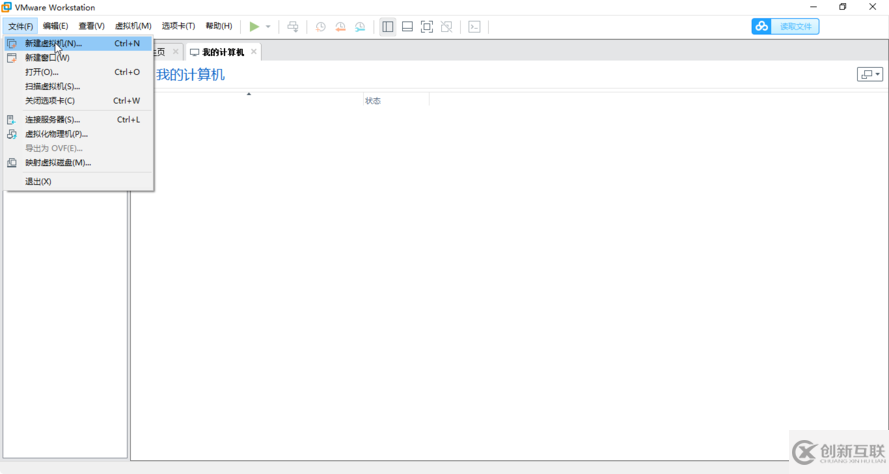Select 退出(X) from file menu
The height and width of the screenshot is (474, 889).
(78, 181)
